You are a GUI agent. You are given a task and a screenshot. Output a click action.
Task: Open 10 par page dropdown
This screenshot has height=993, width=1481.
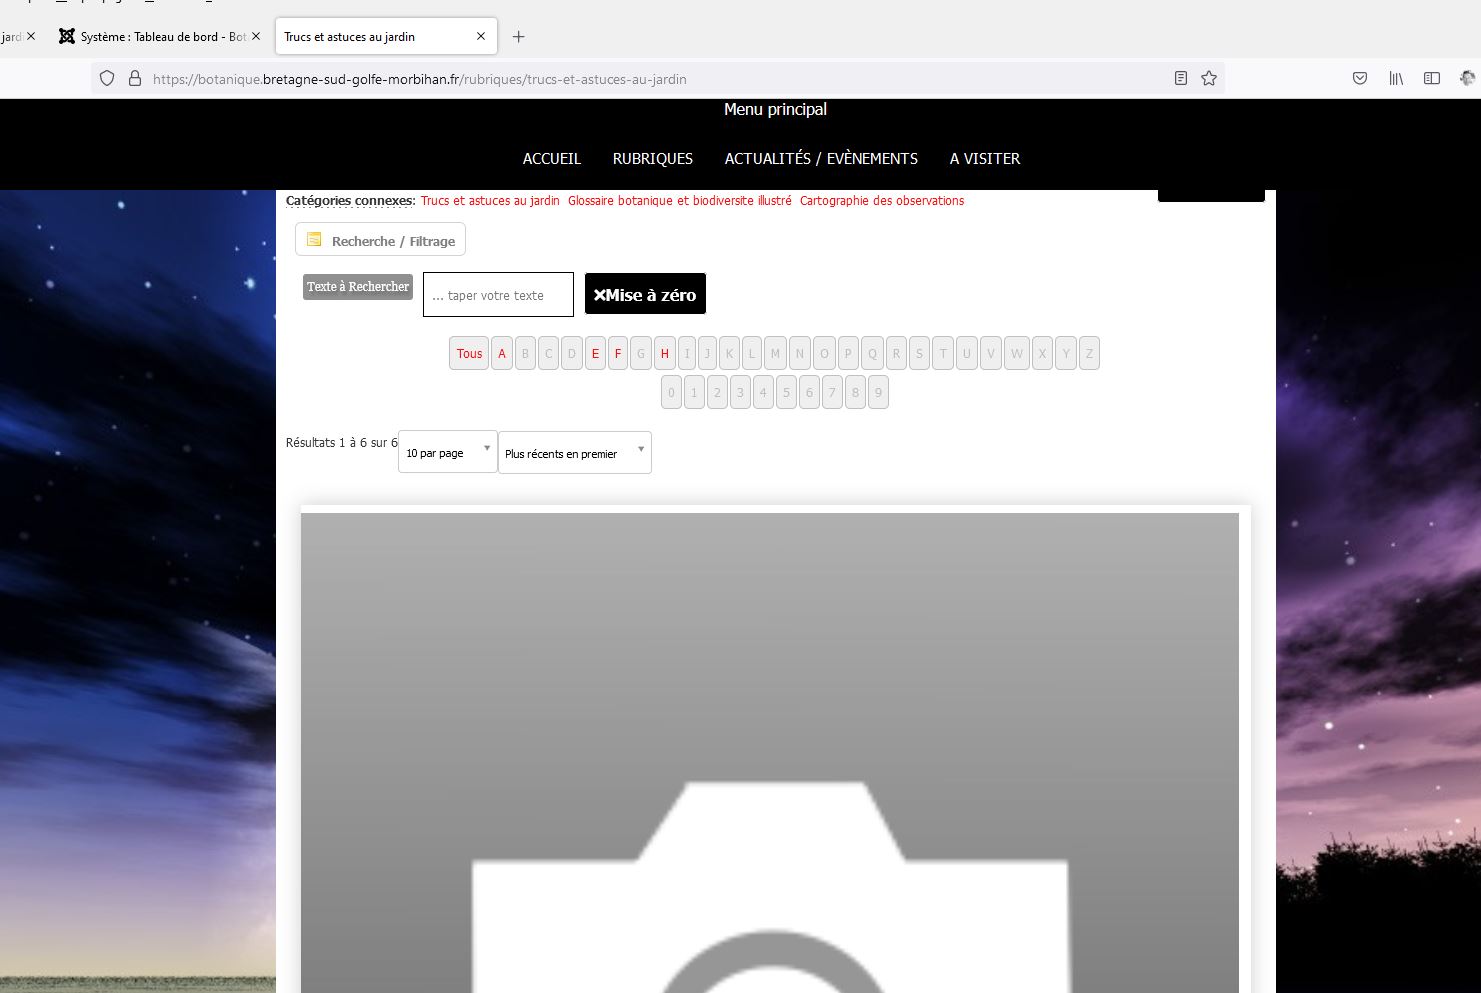click(x=447, y=452)
